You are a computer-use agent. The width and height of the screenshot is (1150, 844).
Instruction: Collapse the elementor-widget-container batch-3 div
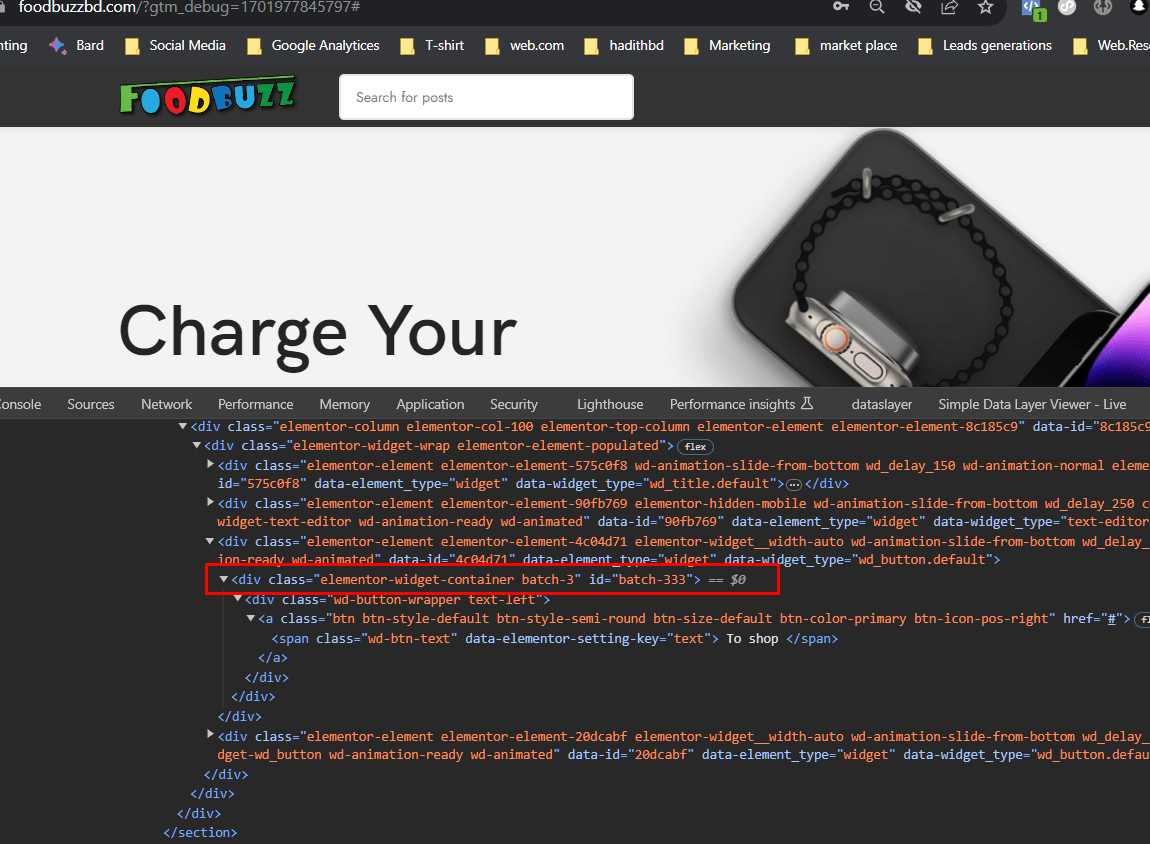point(224,580)
